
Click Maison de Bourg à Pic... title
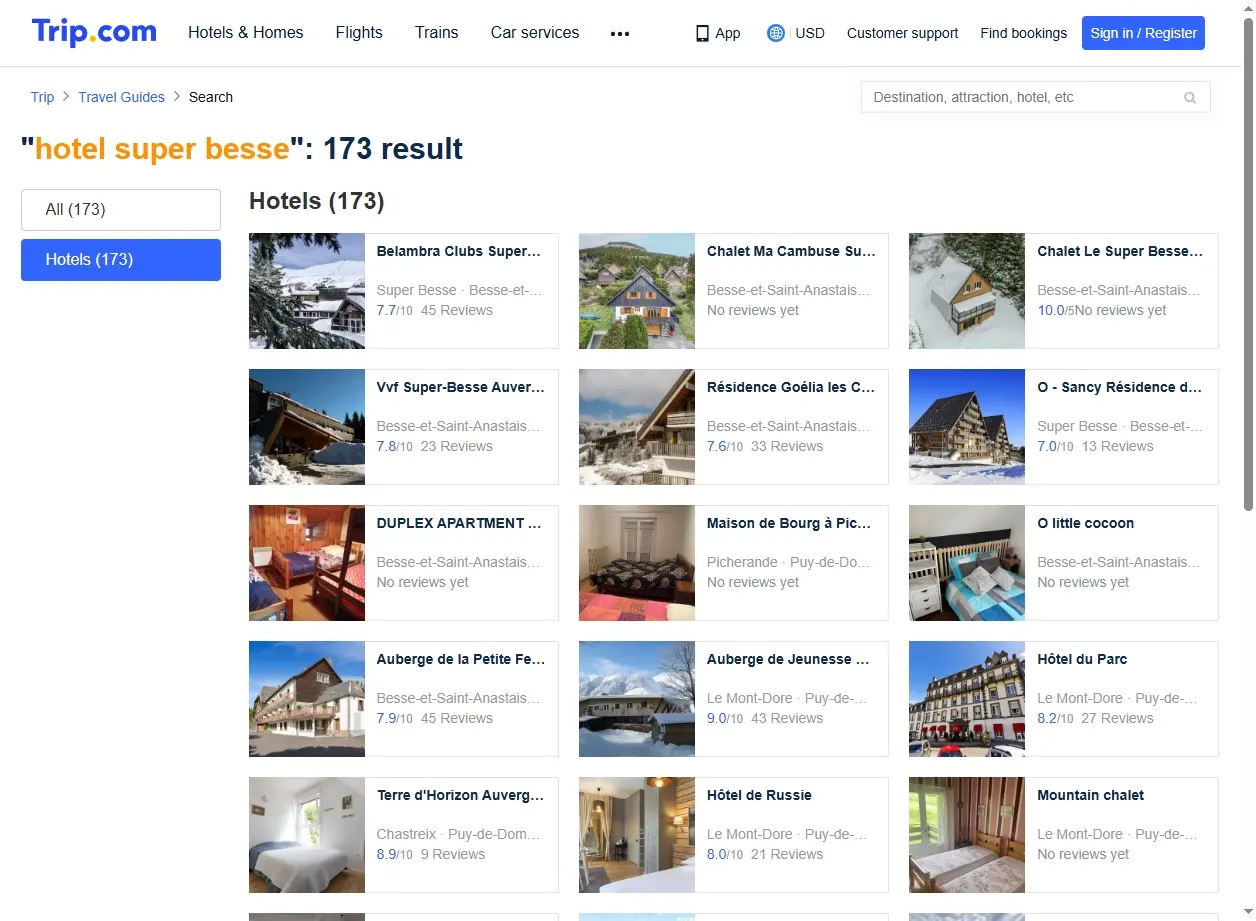click(x=789, y=524)
